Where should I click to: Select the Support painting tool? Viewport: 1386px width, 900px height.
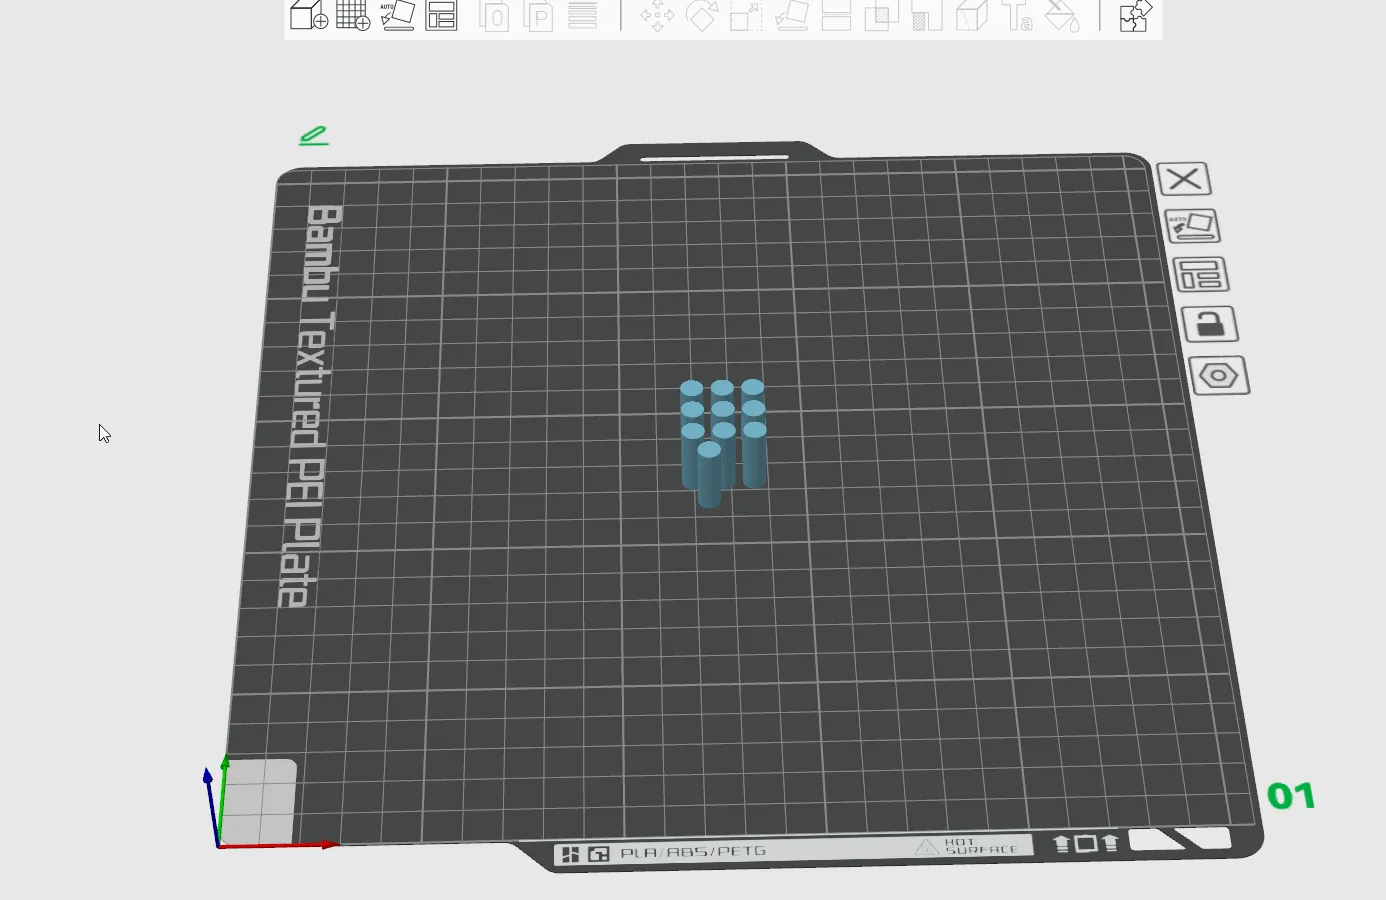[927, 15]
